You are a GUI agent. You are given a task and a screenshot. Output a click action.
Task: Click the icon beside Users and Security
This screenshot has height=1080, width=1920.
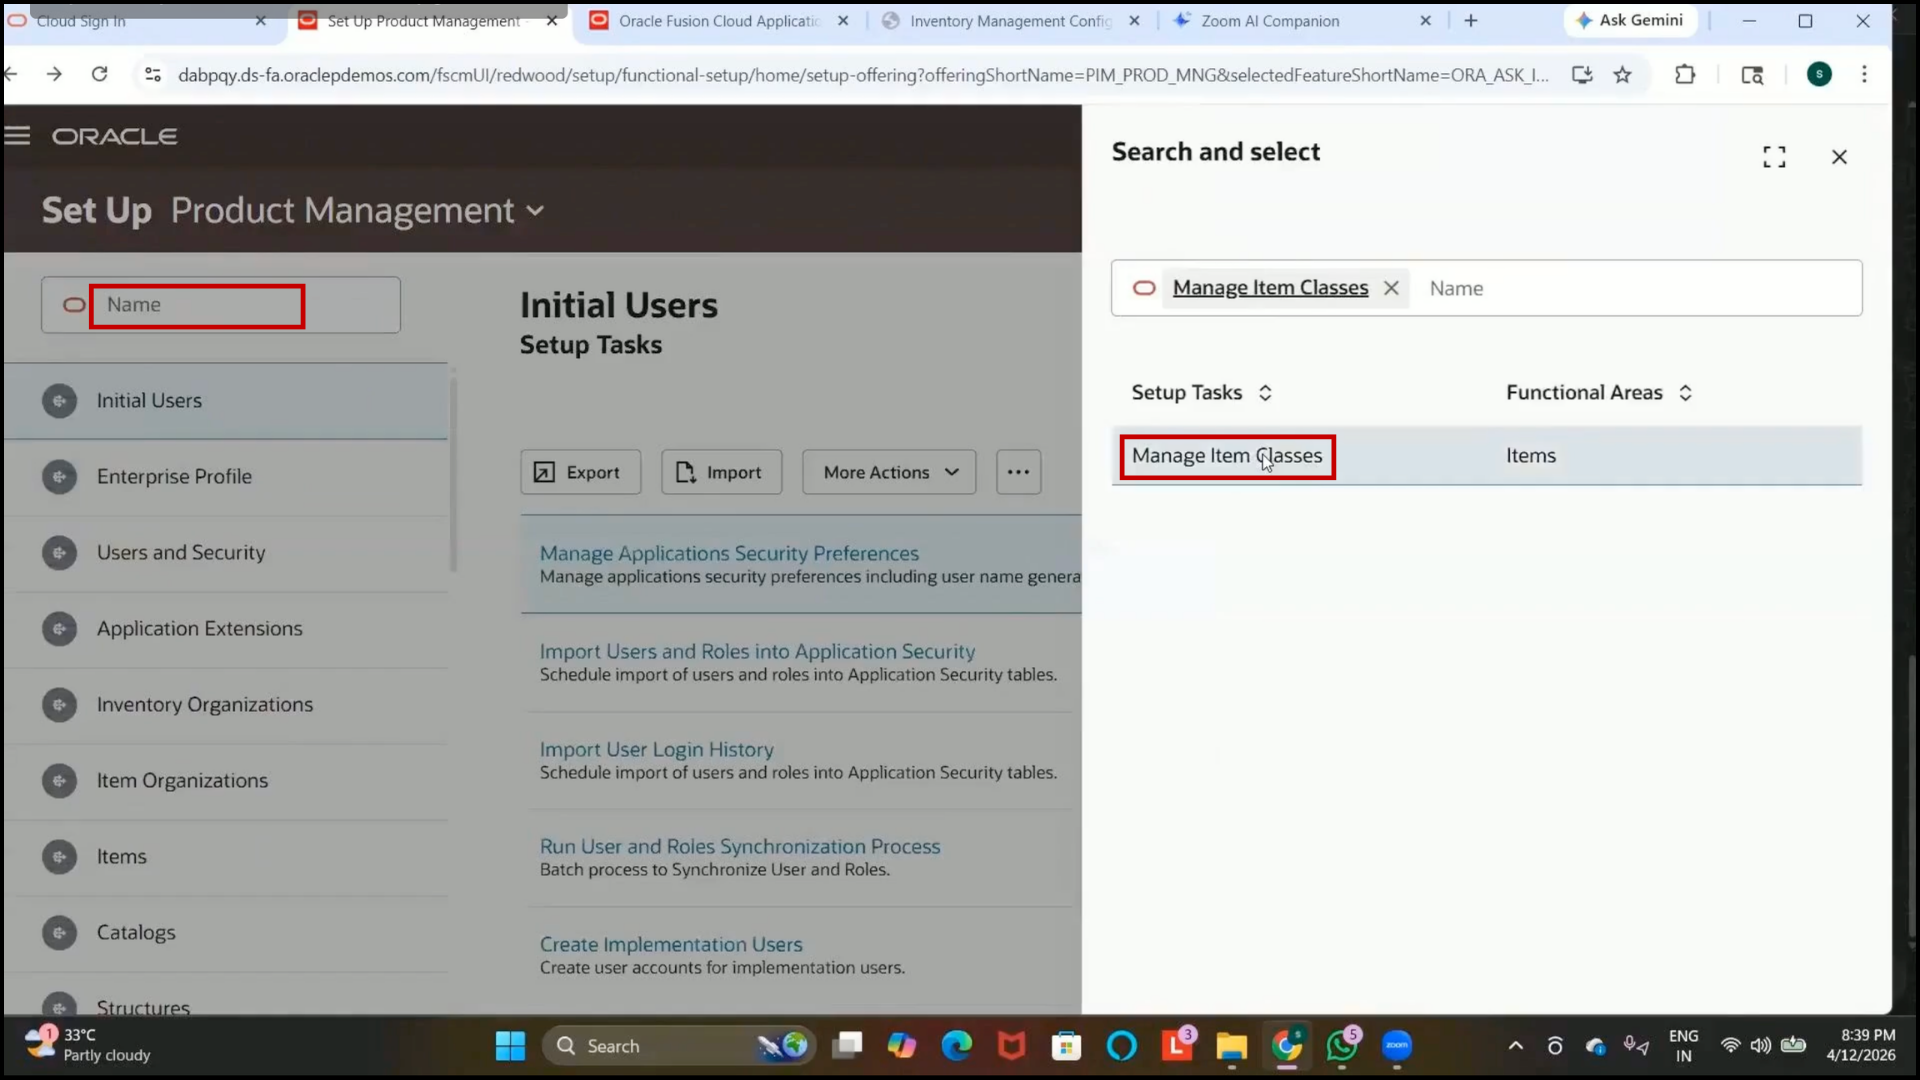tap(60, 553)
